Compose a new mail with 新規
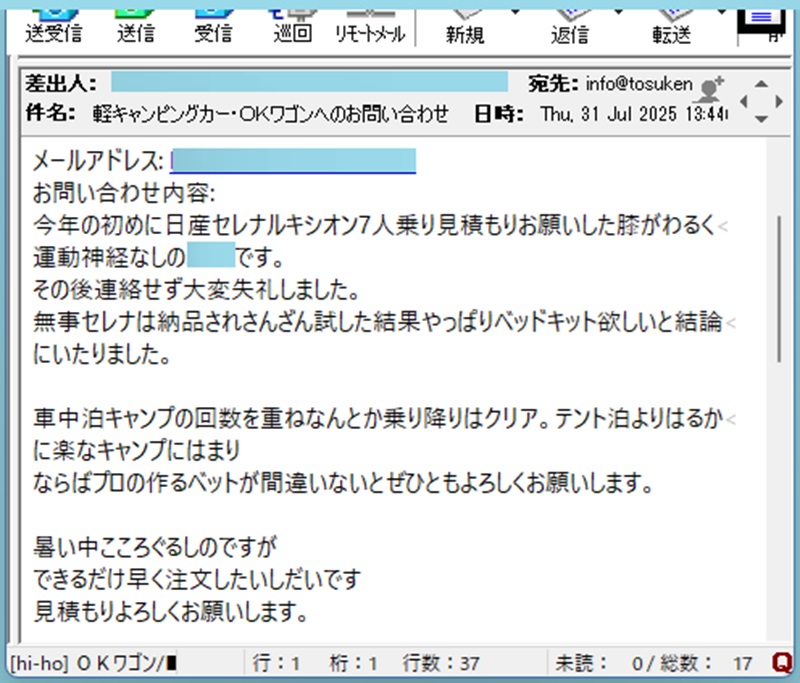 coord(464,24)
